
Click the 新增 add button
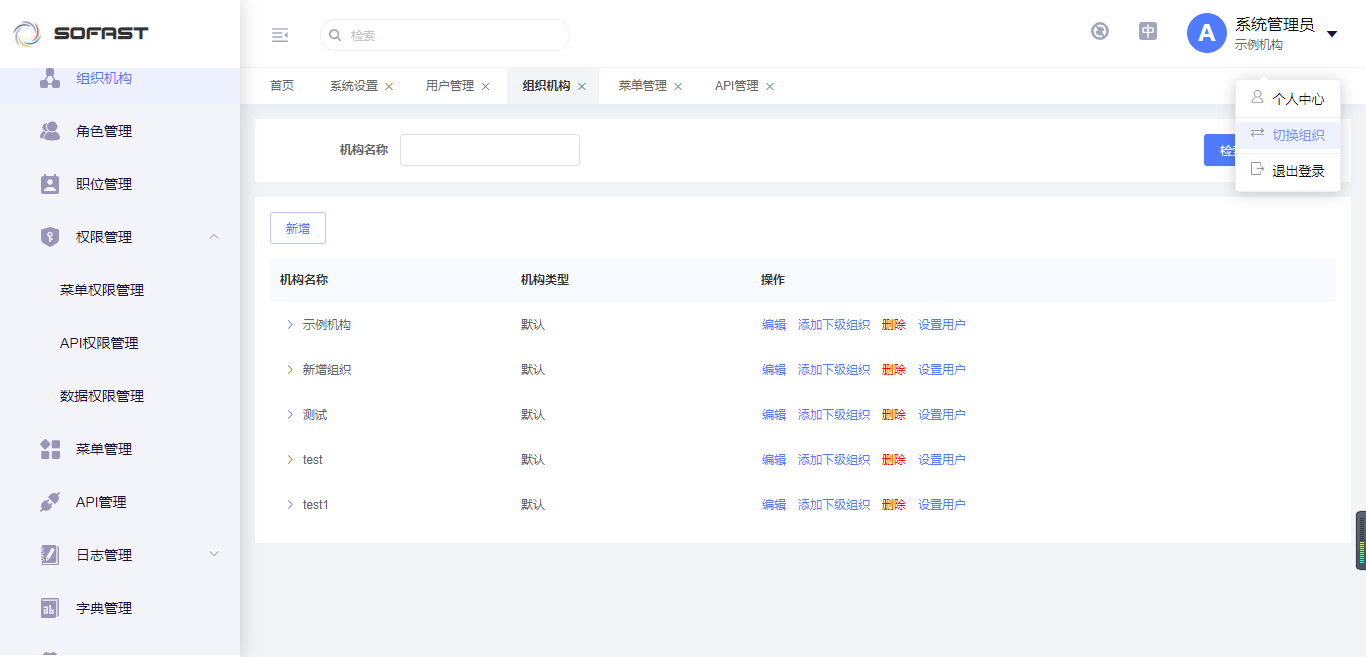coord(298,228)
